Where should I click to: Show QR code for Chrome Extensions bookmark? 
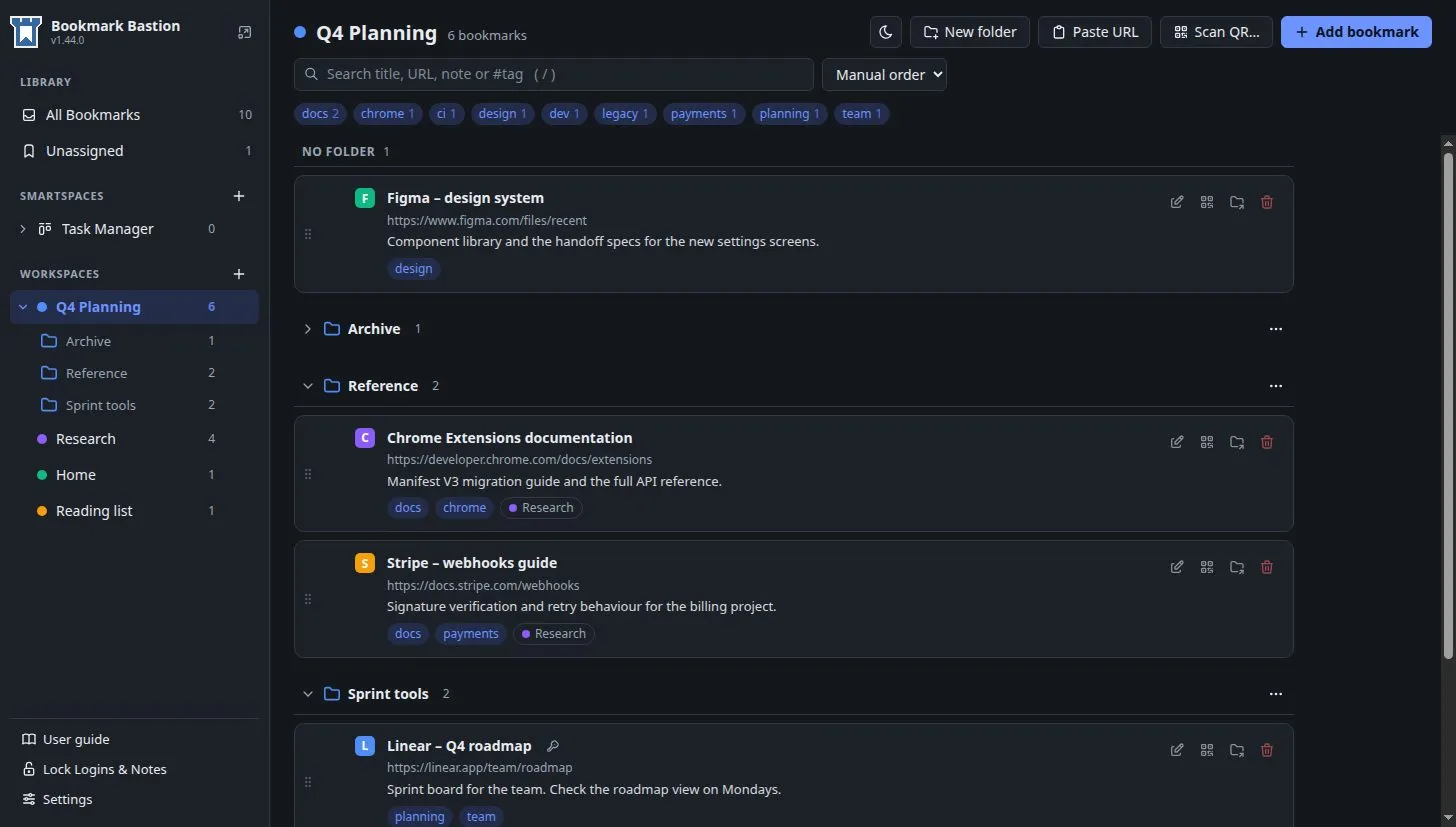[x=1207, y=442]
